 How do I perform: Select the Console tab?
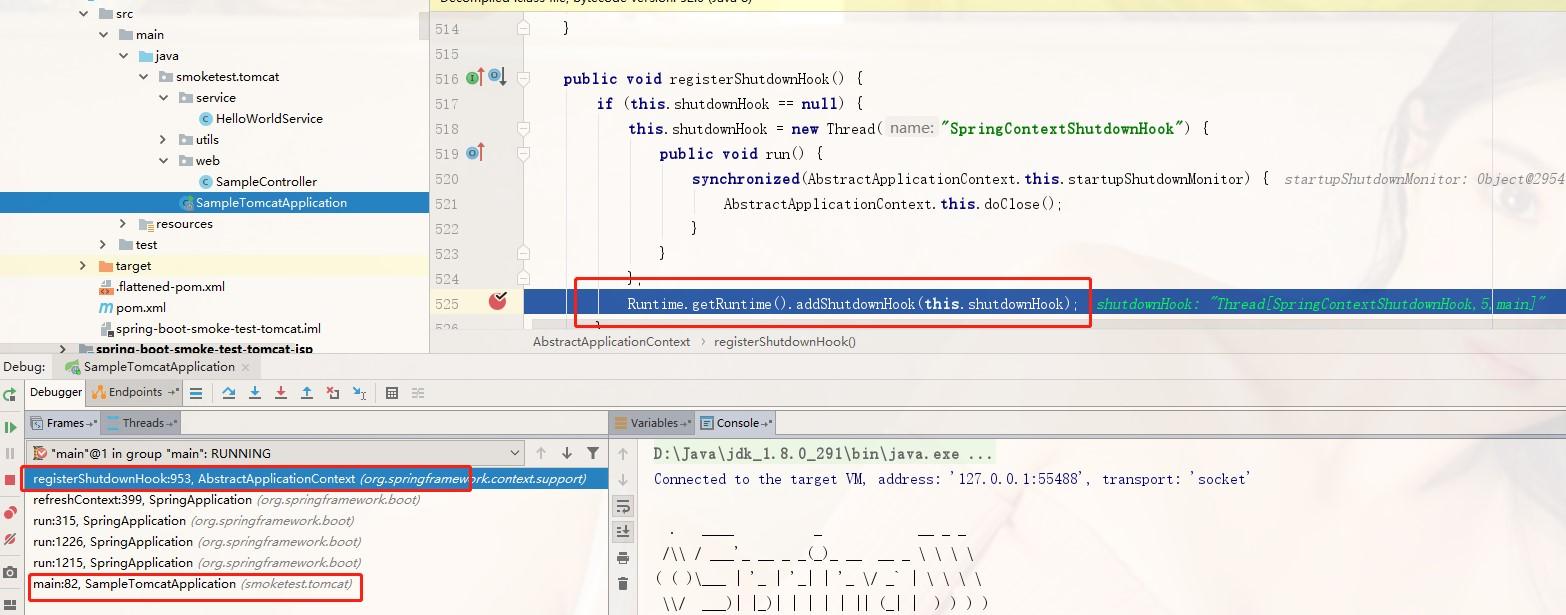[738, 423]
